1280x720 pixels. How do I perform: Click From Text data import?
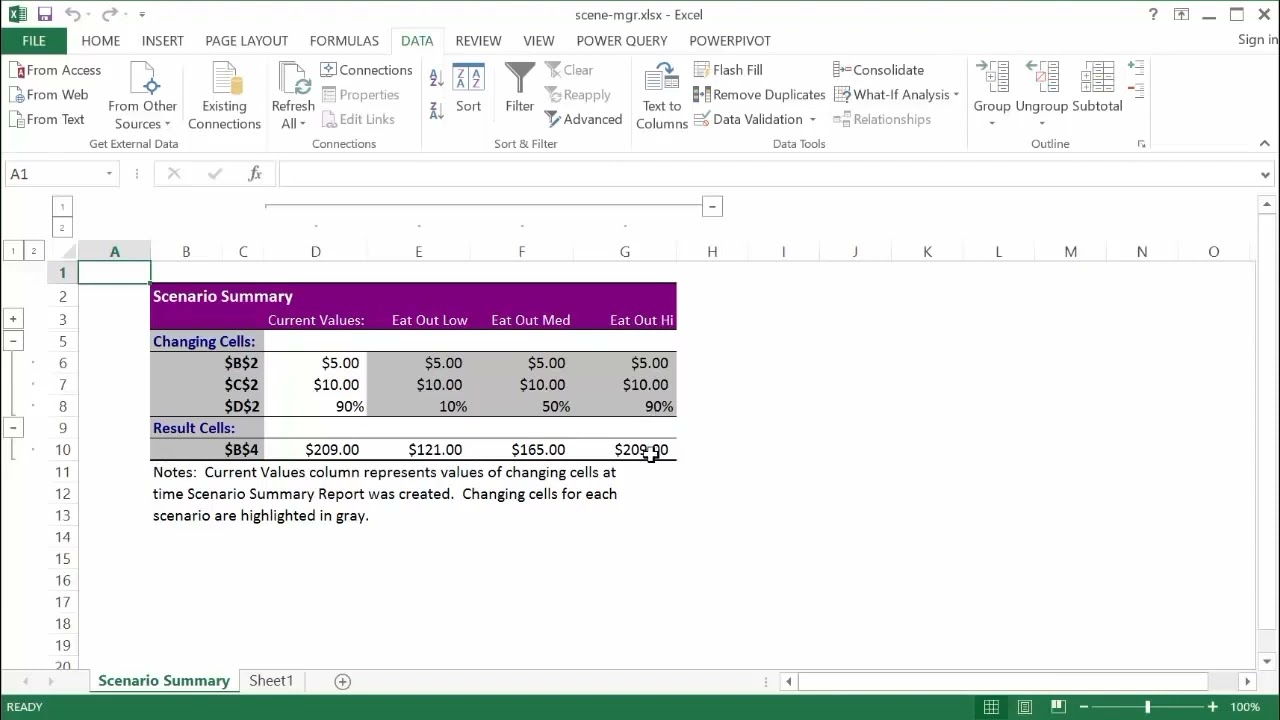pyautogui.click(x=48, y=119)
